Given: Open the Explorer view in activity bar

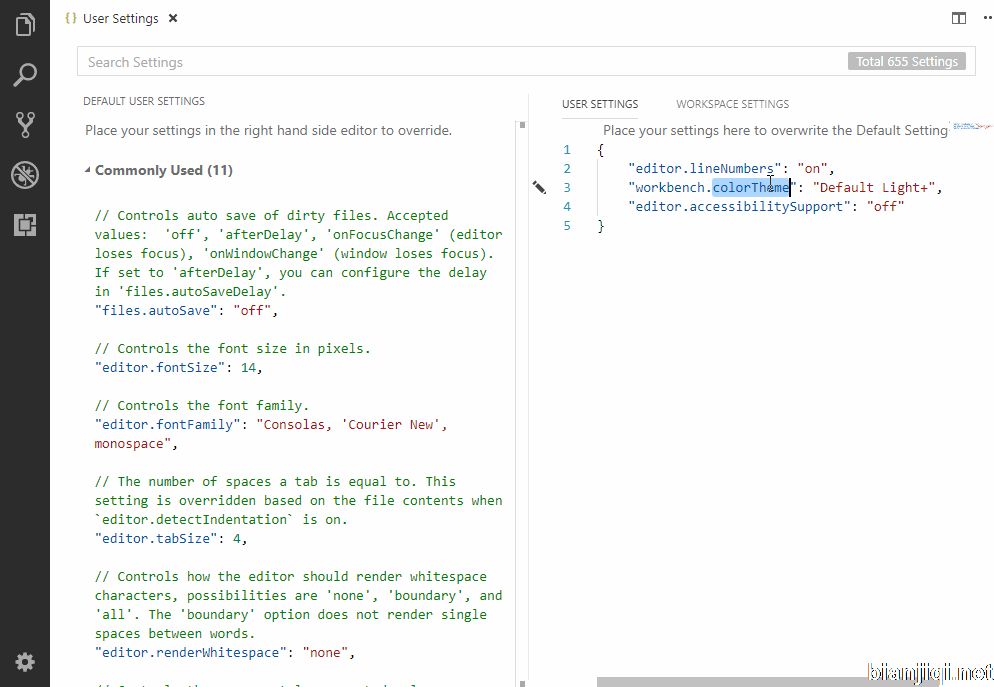Looking at the screenshot, I should pyautogui.click(x=25, y=25).
